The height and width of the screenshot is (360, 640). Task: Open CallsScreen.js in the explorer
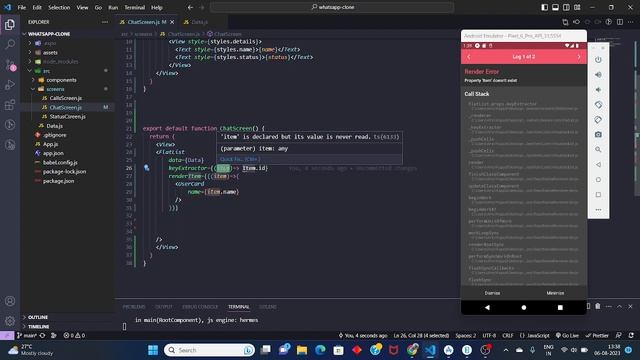(x=65, y=98)
